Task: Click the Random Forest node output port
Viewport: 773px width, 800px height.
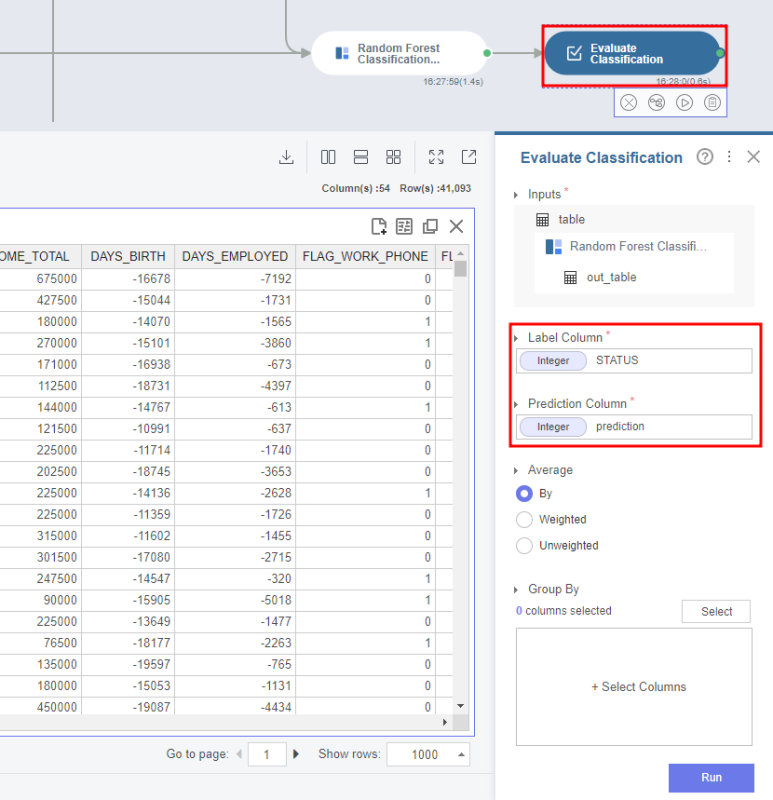Action: [x=487, y=53]
